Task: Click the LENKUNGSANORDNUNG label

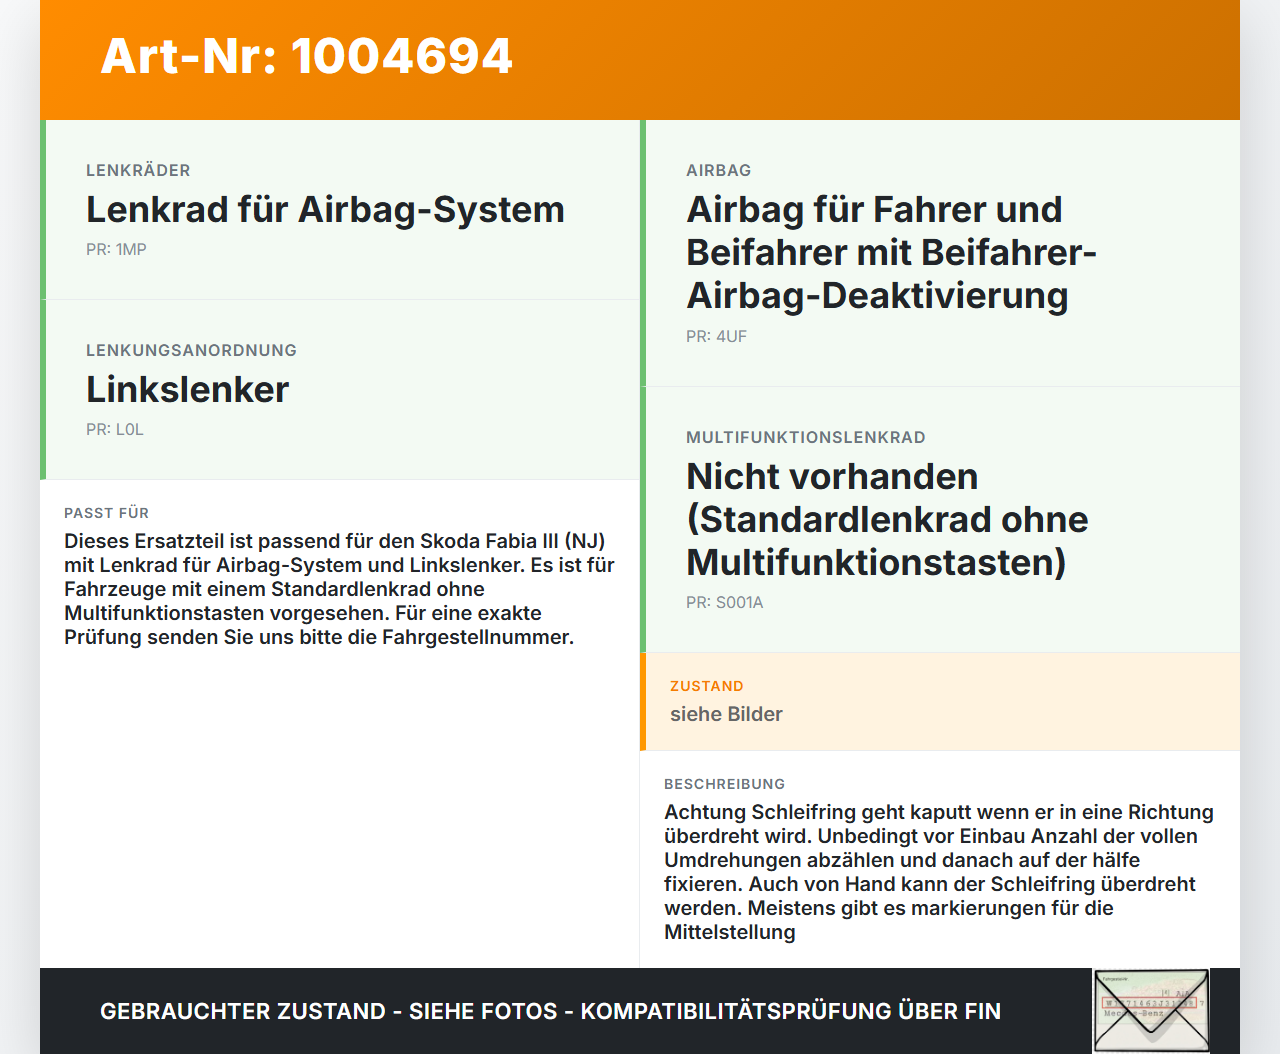Action: click(x=191, y=350)
